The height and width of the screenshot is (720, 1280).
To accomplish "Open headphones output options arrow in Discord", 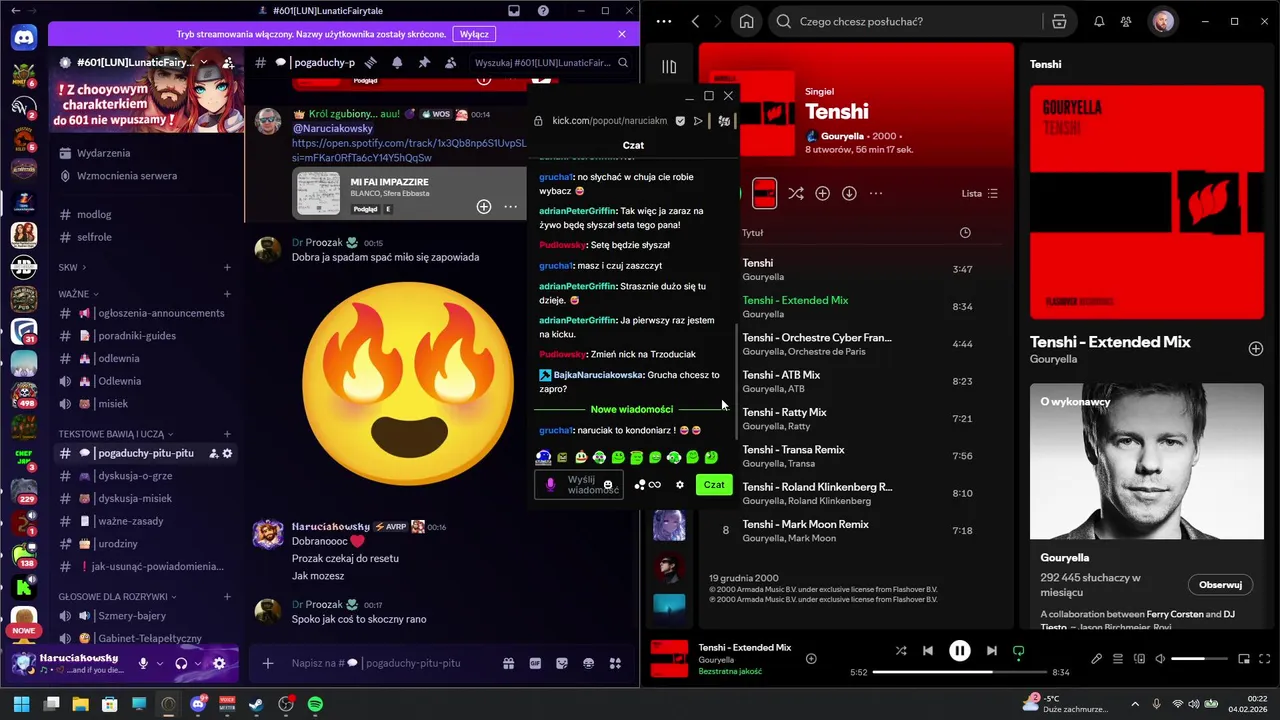I will click(198, 663).
